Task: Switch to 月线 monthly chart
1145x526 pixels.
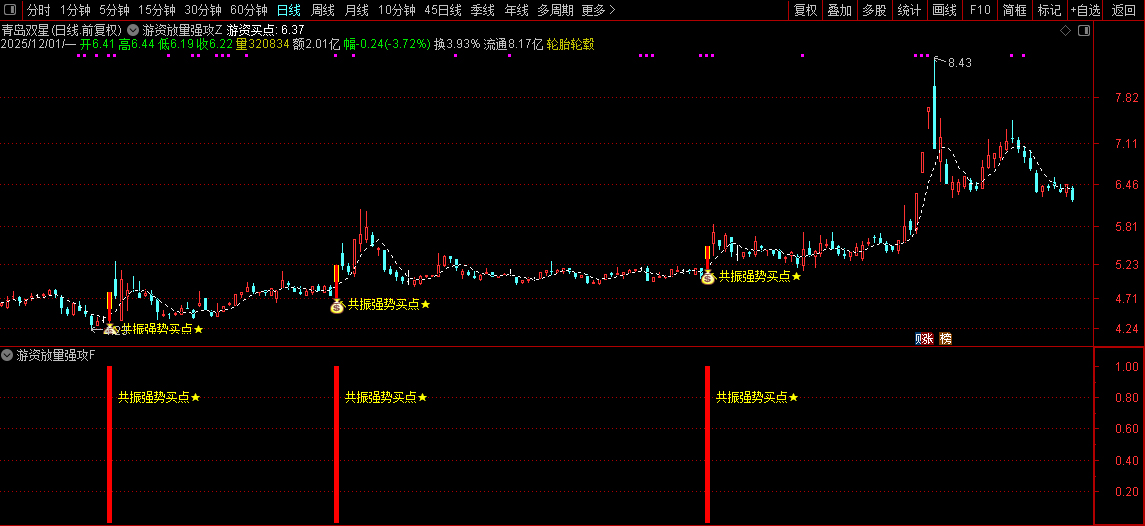Action: click(x=356, y=10)
